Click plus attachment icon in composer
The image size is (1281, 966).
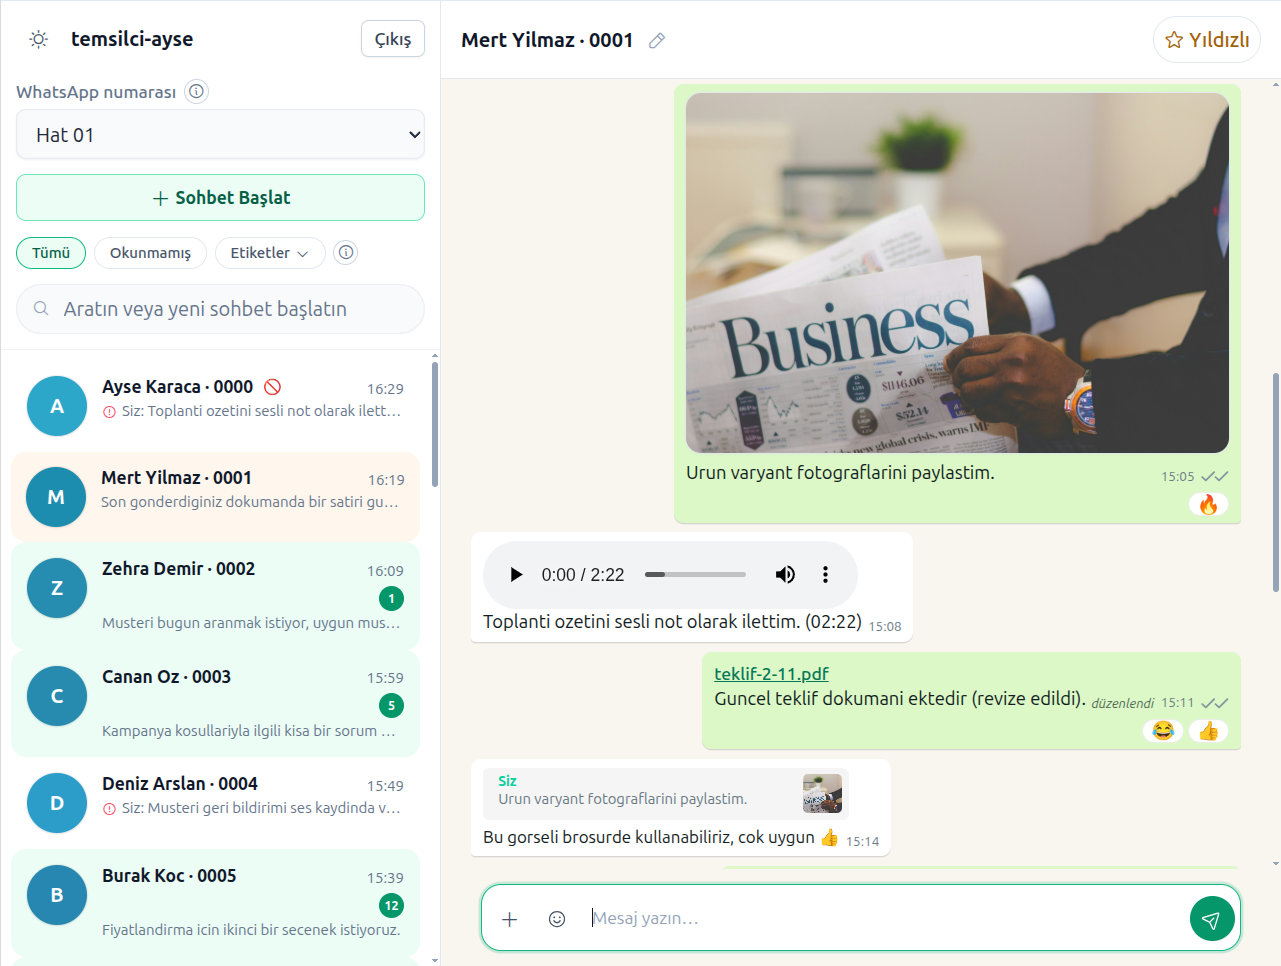pos(509,919)
